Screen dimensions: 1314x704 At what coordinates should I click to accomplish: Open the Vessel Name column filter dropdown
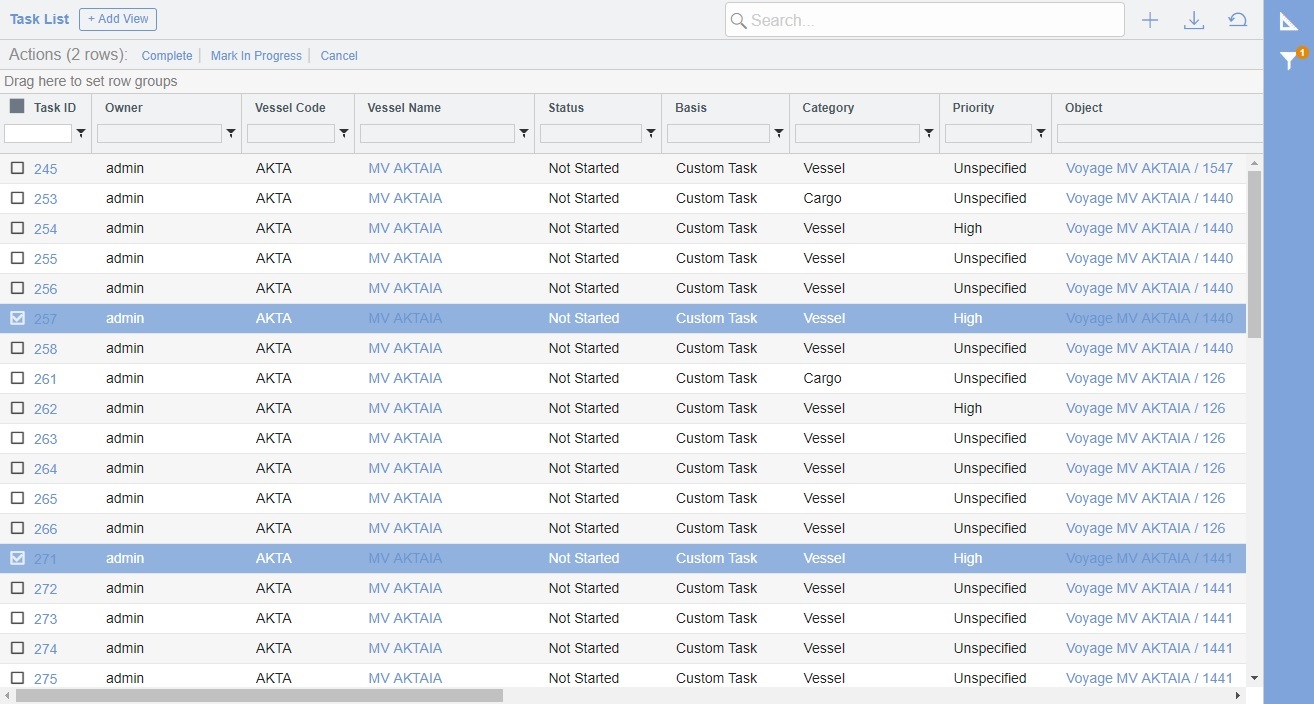[x=523, y=133]
